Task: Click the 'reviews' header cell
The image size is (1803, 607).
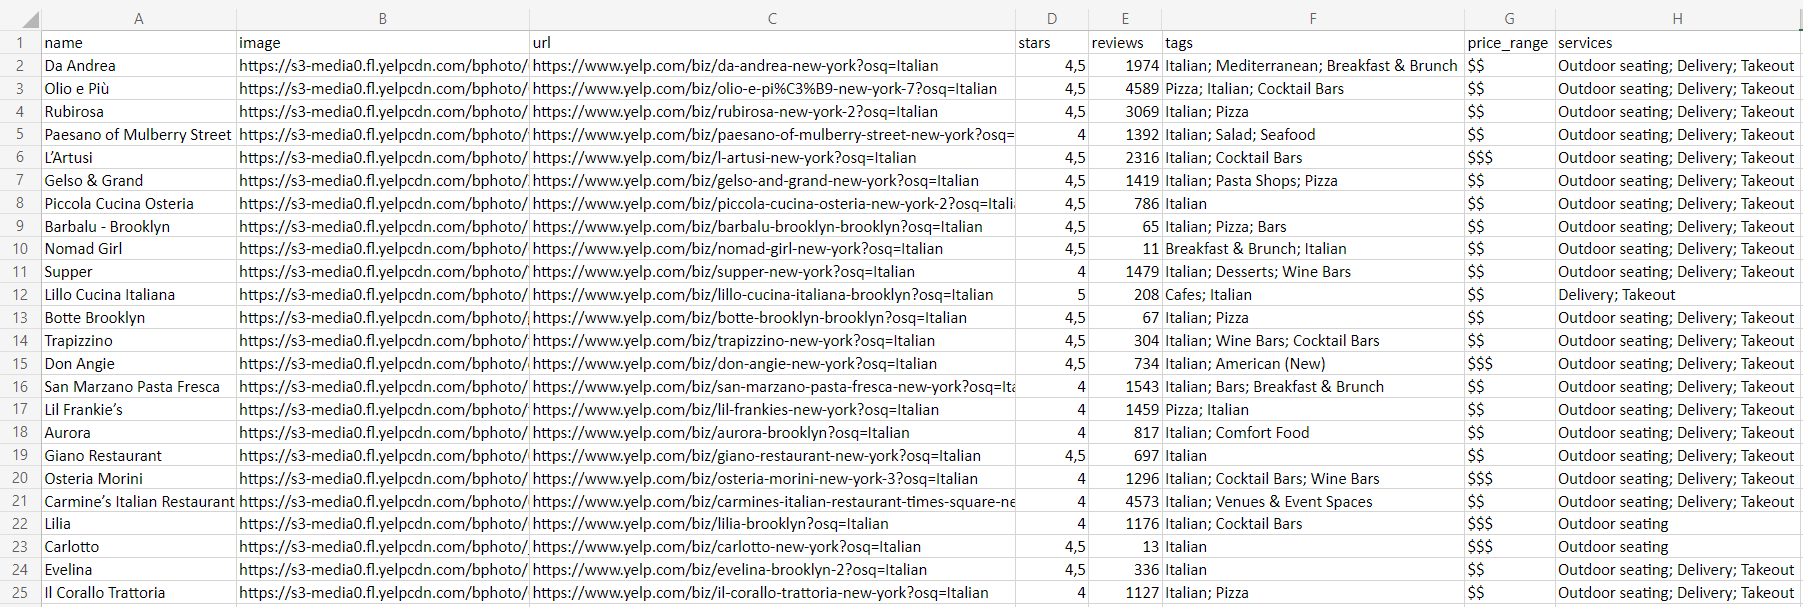Action: click(1125, 42)
